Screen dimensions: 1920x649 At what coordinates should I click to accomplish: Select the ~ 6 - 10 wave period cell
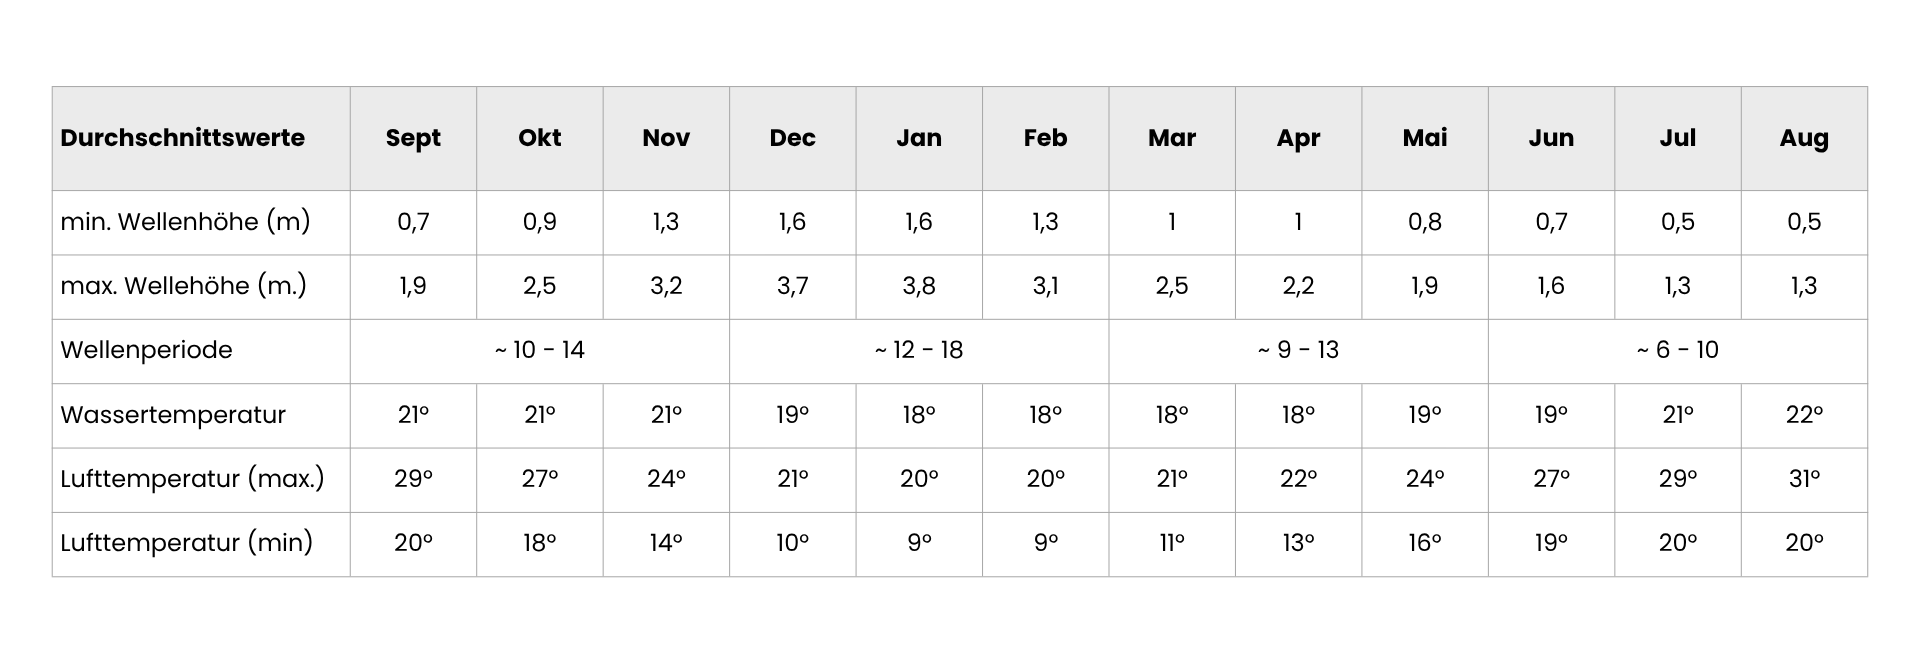1678,351
